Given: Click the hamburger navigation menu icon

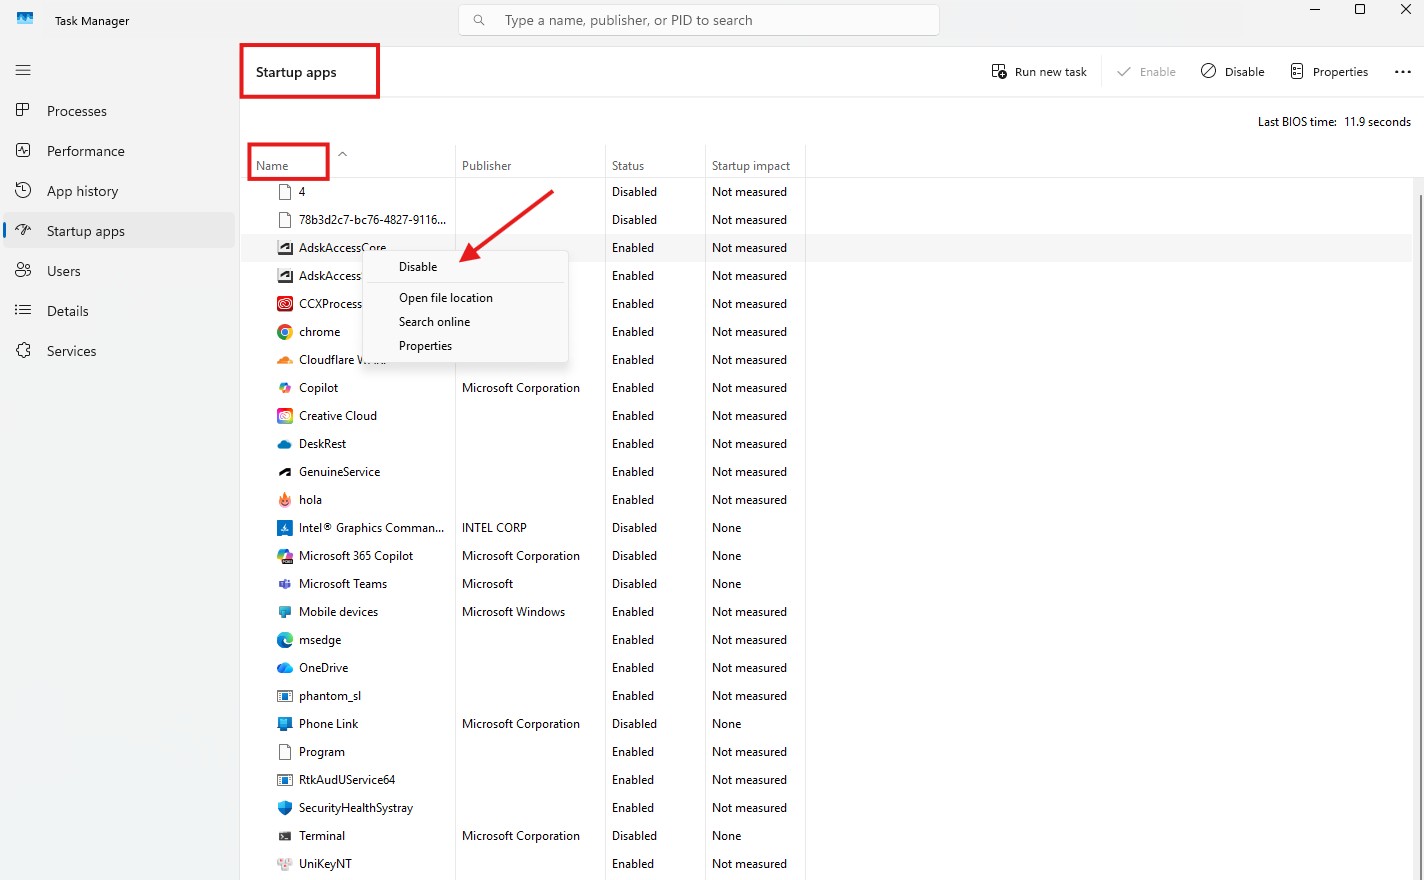Looking at the screenshot, I should pos(23,70).
